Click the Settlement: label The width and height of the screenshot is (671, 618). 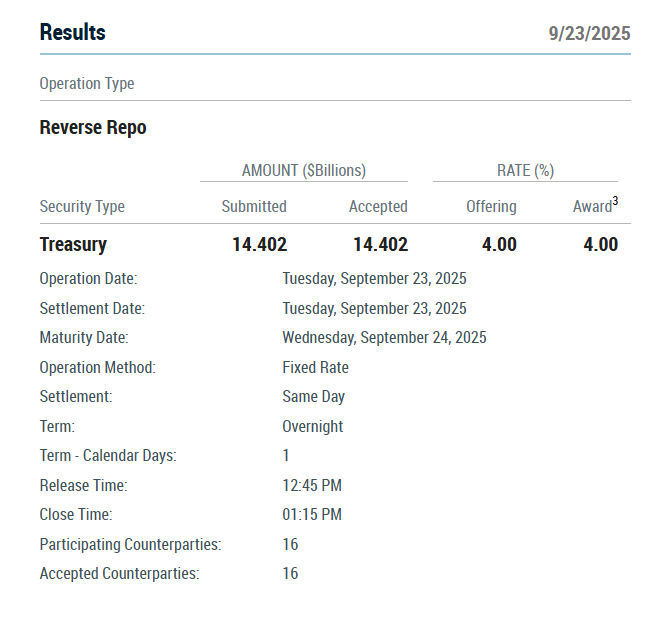[76, 397]
